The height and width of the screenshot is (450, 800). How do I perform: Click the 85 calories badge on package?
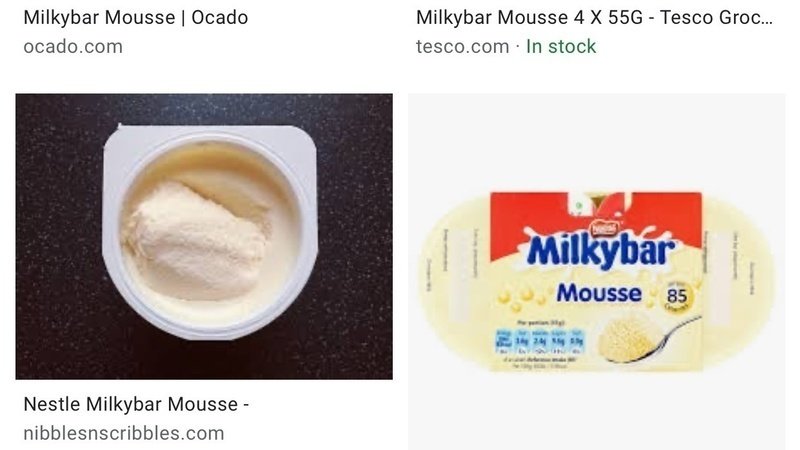[x=677, y=295]
